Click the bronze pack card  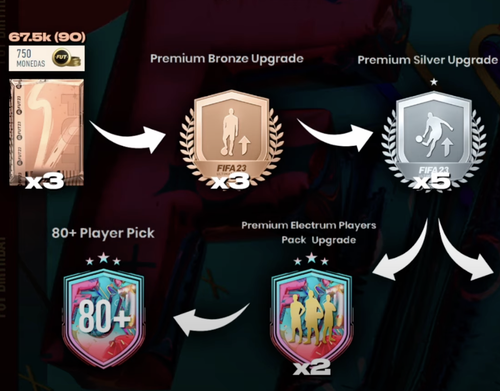click(46, 132)
